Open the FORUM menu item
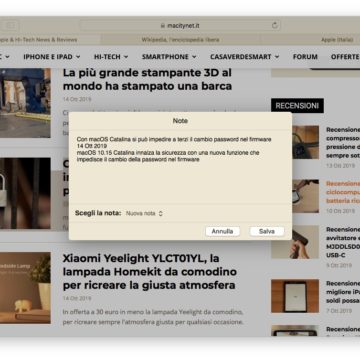Screen dimensions: 360x360 [305, 57]
